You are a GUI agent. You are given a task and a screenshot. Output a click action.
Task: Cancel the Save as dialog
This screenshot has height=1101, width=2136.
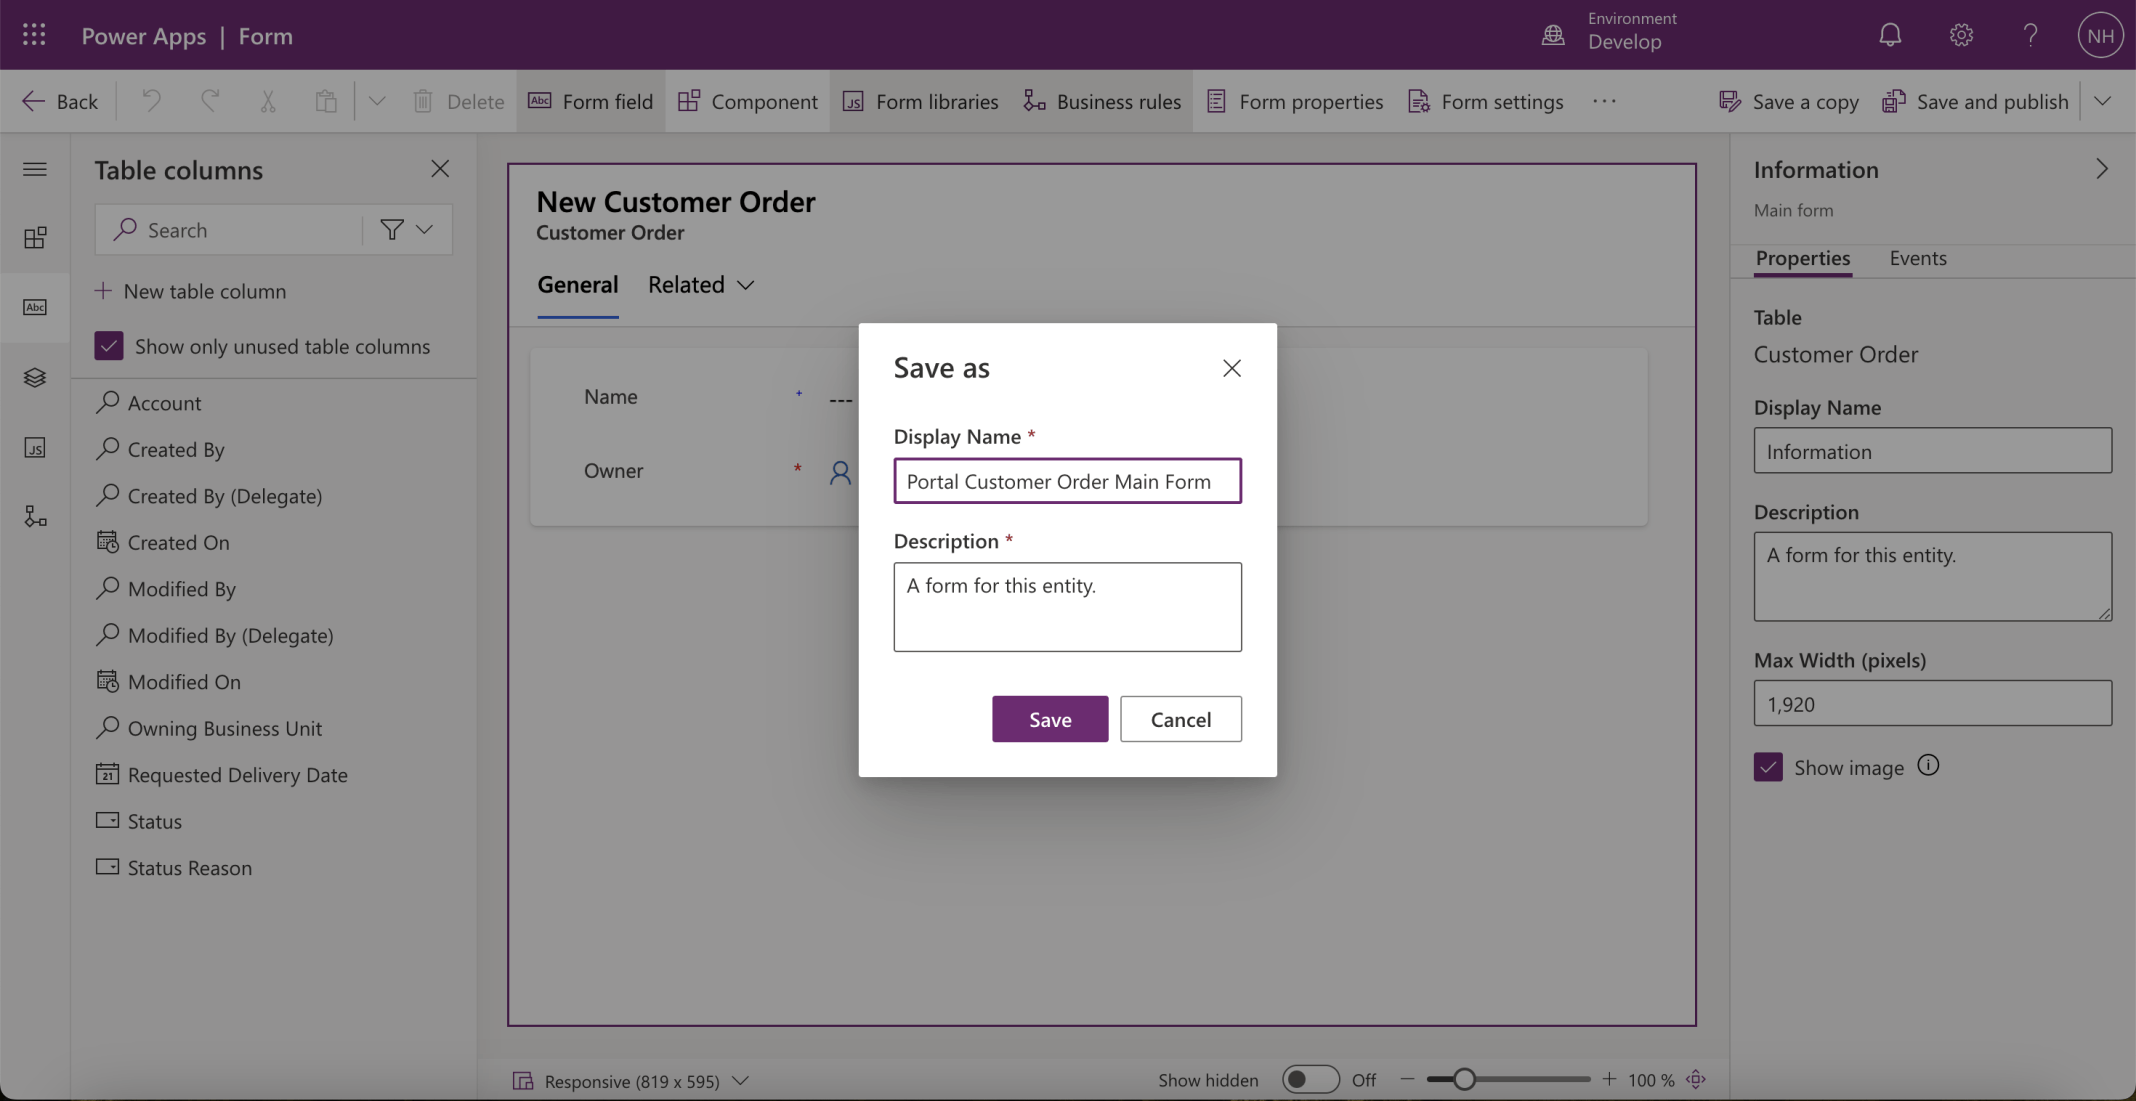point(1180,719)
